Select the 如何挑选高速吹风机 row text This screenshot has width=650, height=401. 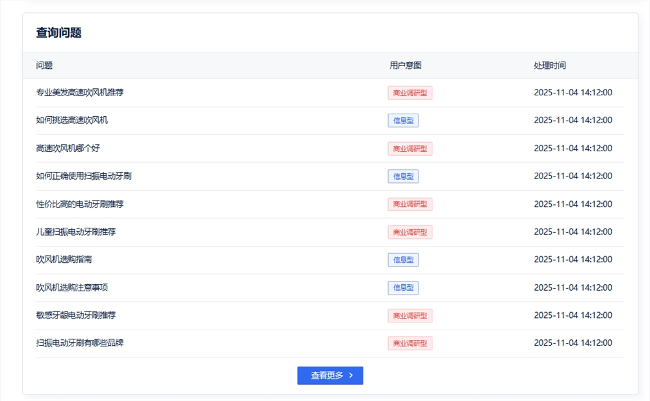71,120
